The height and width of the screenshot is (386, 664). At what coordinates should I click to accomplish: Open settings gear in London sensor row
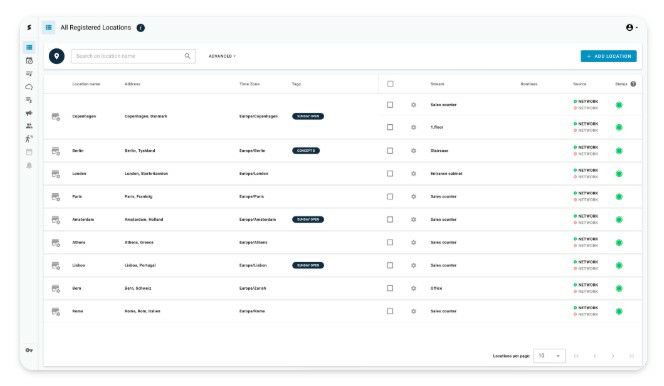click(x=413, y=174)
